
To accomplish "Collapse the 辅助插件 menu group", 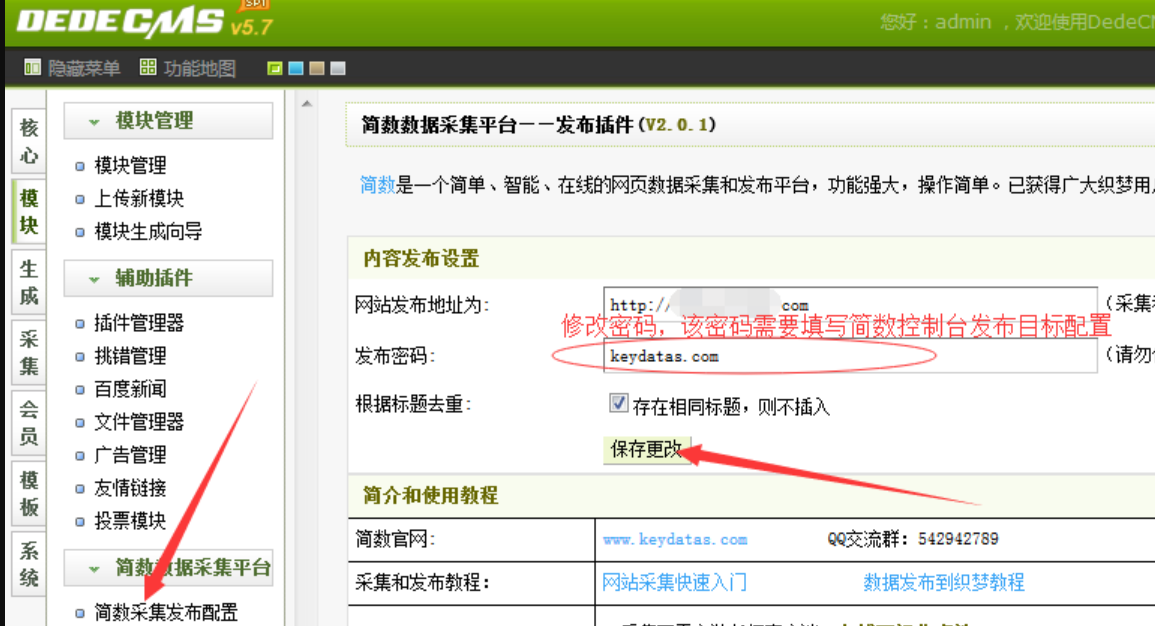I will [168, 278].
